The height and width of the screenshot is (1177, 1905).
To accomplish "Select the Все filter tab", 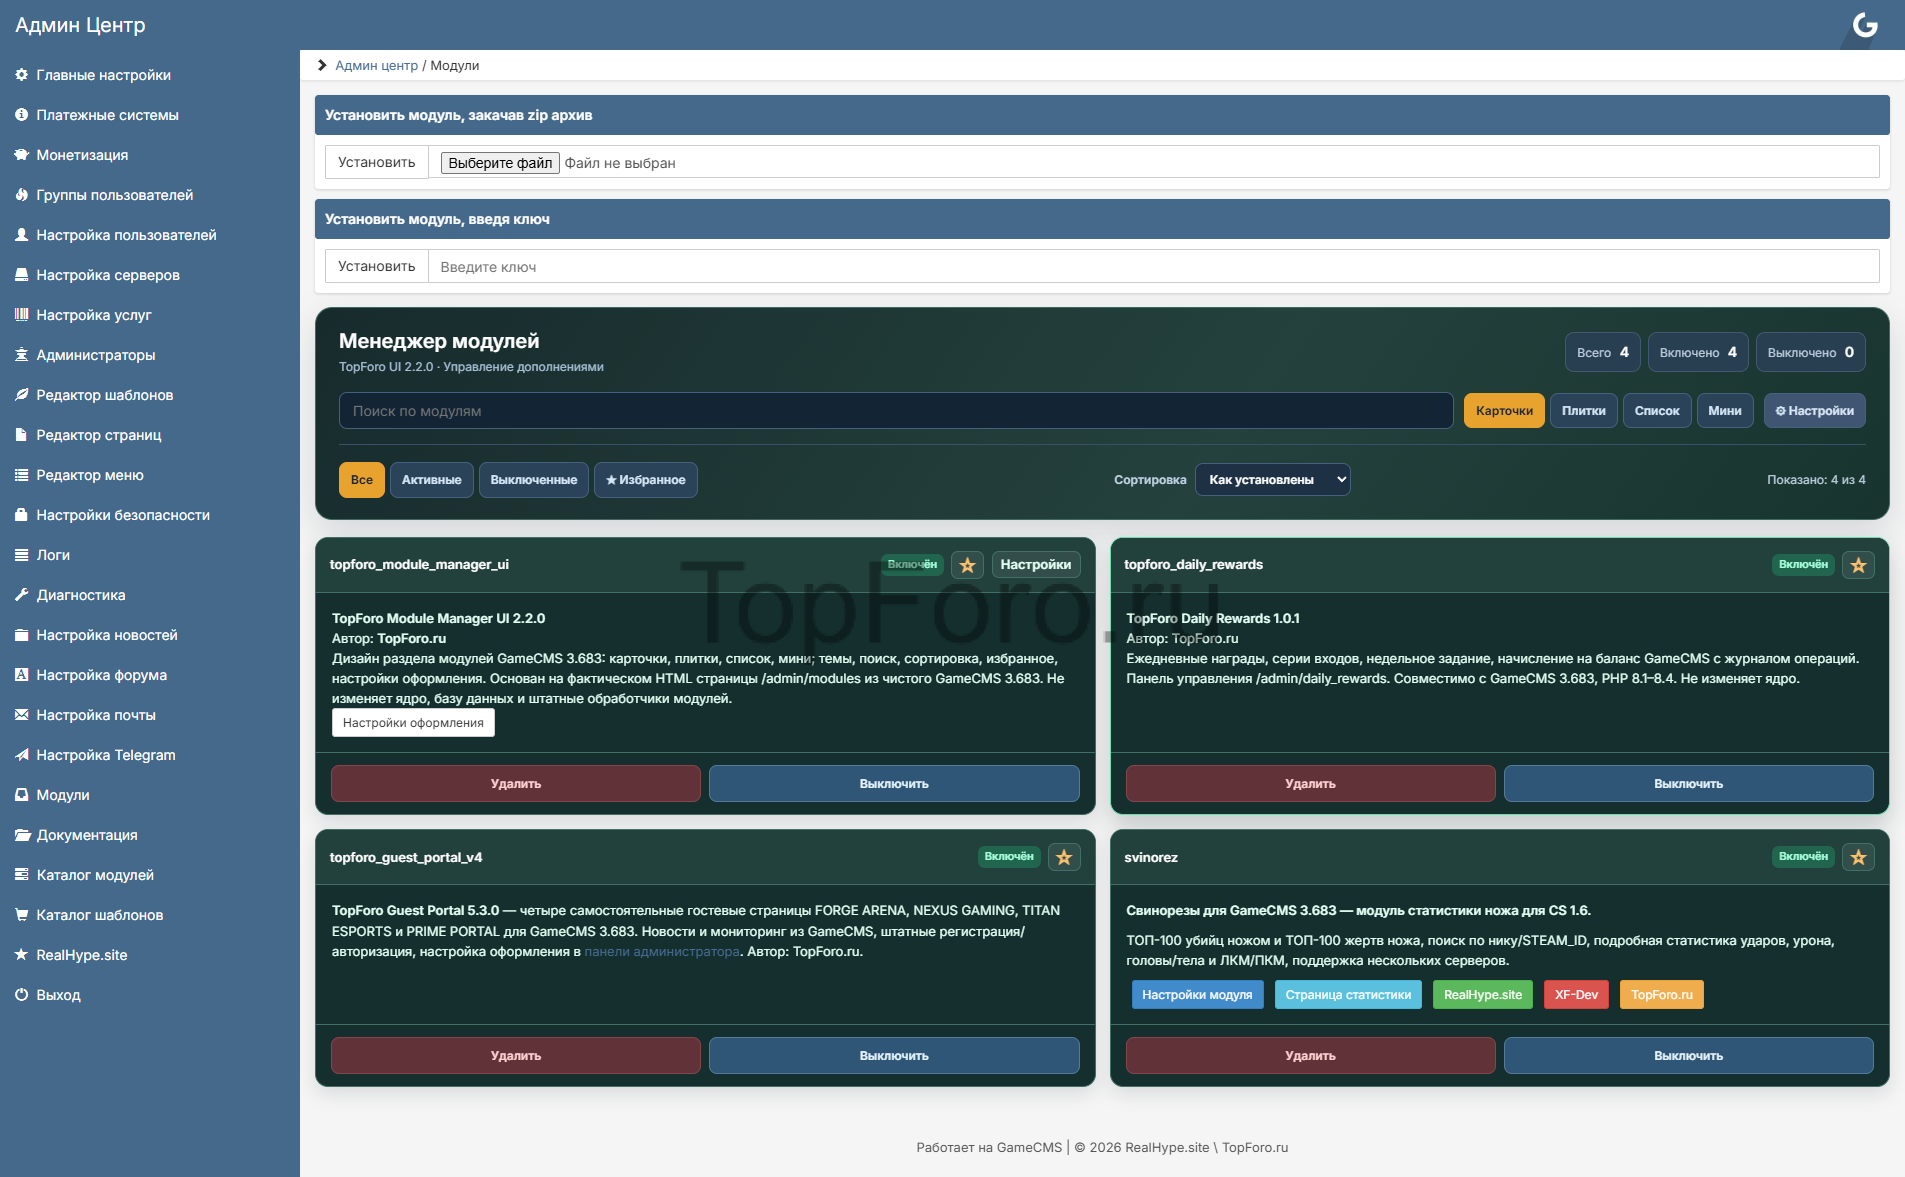I will click(x=362, y=480).
